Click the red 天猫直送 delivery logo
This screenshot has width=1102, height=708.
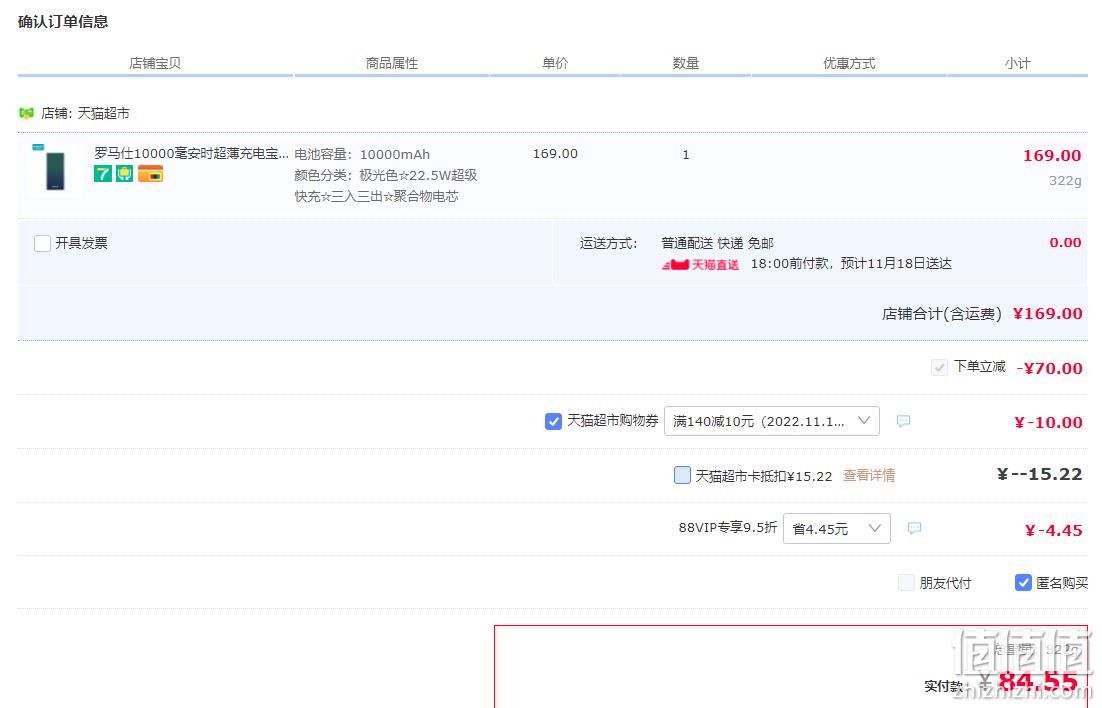pyautogui.click(x=701, y=264)
